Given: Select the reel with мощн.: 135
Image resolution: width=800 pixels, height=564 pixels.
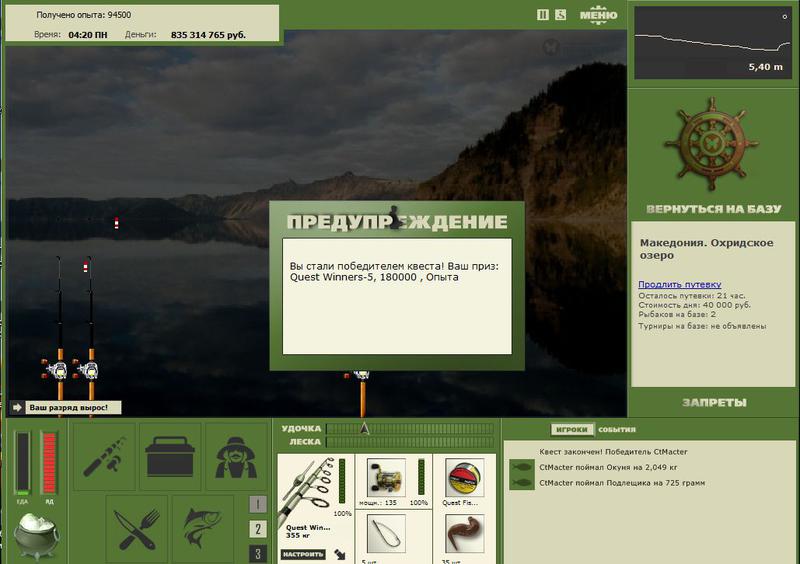Looking at the screenshot, I should [x=386, y=478].
